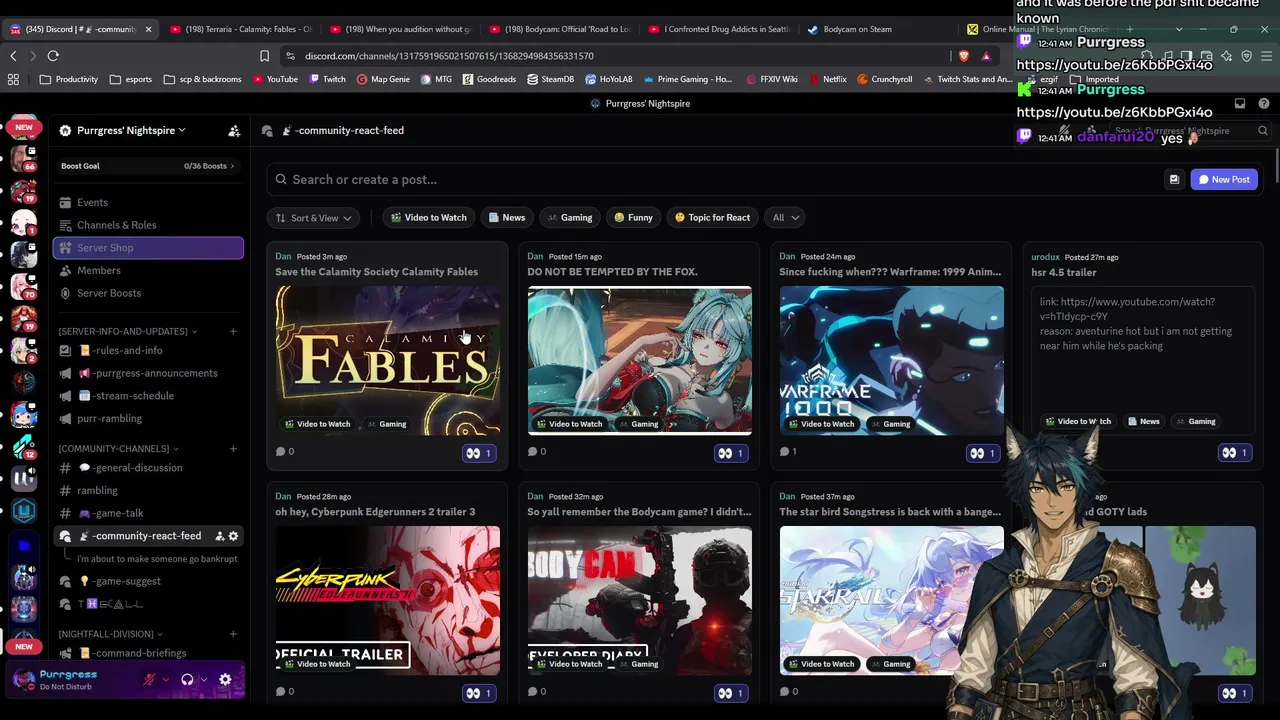Open the esports bookmarks folder

click(x=130, y=79)
